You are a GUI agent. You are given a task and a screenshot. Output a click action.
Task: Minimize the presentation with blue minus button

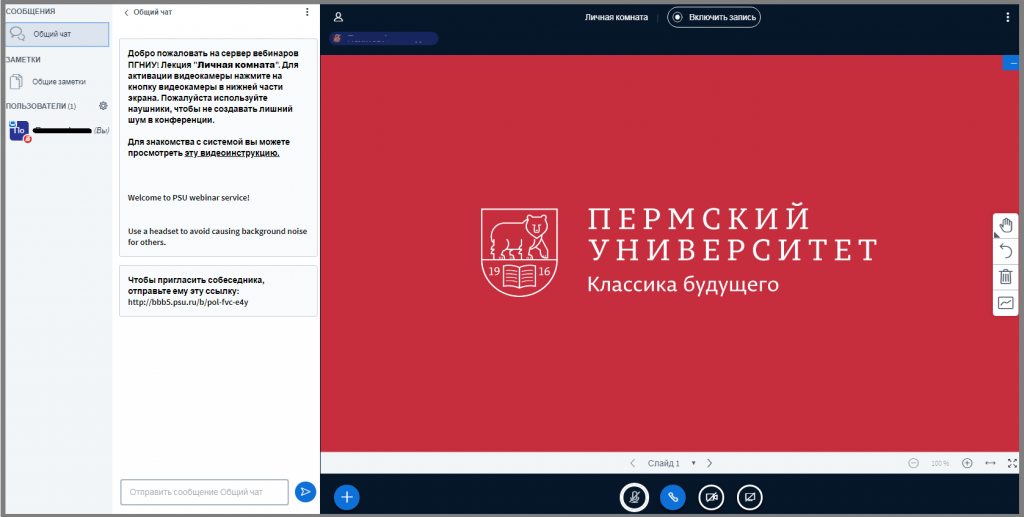[1013, 63]
